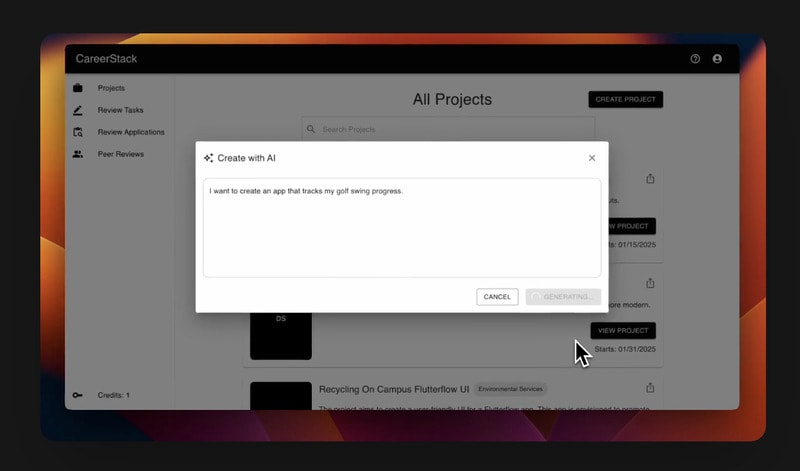Click View Project above Starts 01/31/2025
The height and width of the screenshot is (471, 800).
point(622,330)
